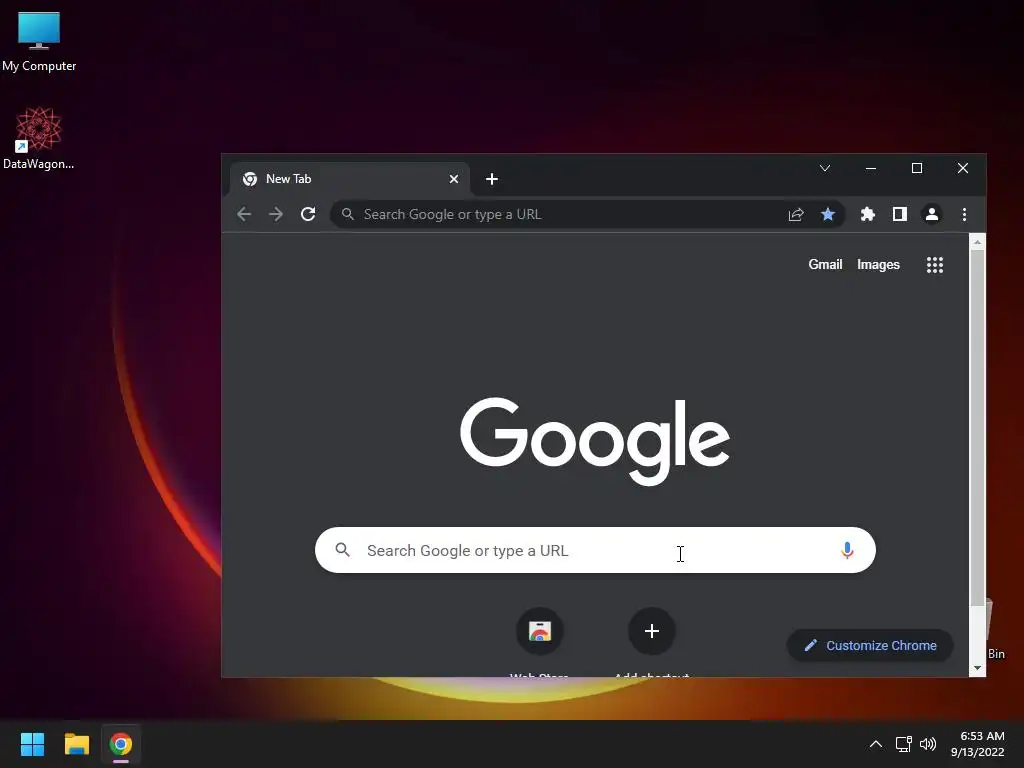
Task: Focus the Google search box on page
Action: pyautogui.click(x=595, y=550)
